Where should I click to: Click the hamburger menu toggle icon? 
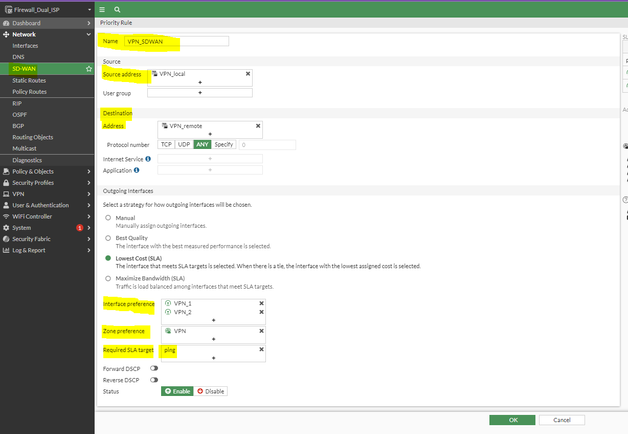(x=103, y=9)
